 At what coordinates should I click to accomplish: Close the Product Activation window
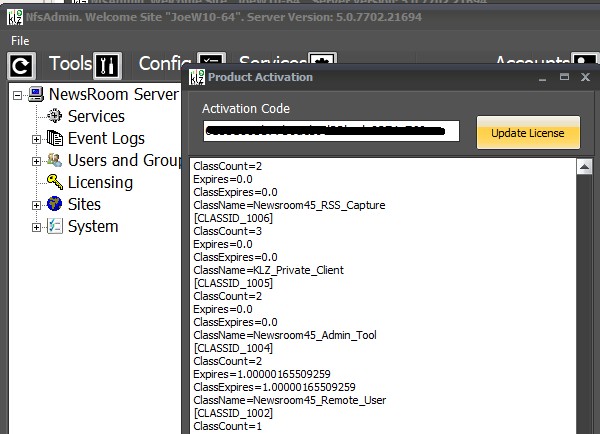(x=585, y=77)
